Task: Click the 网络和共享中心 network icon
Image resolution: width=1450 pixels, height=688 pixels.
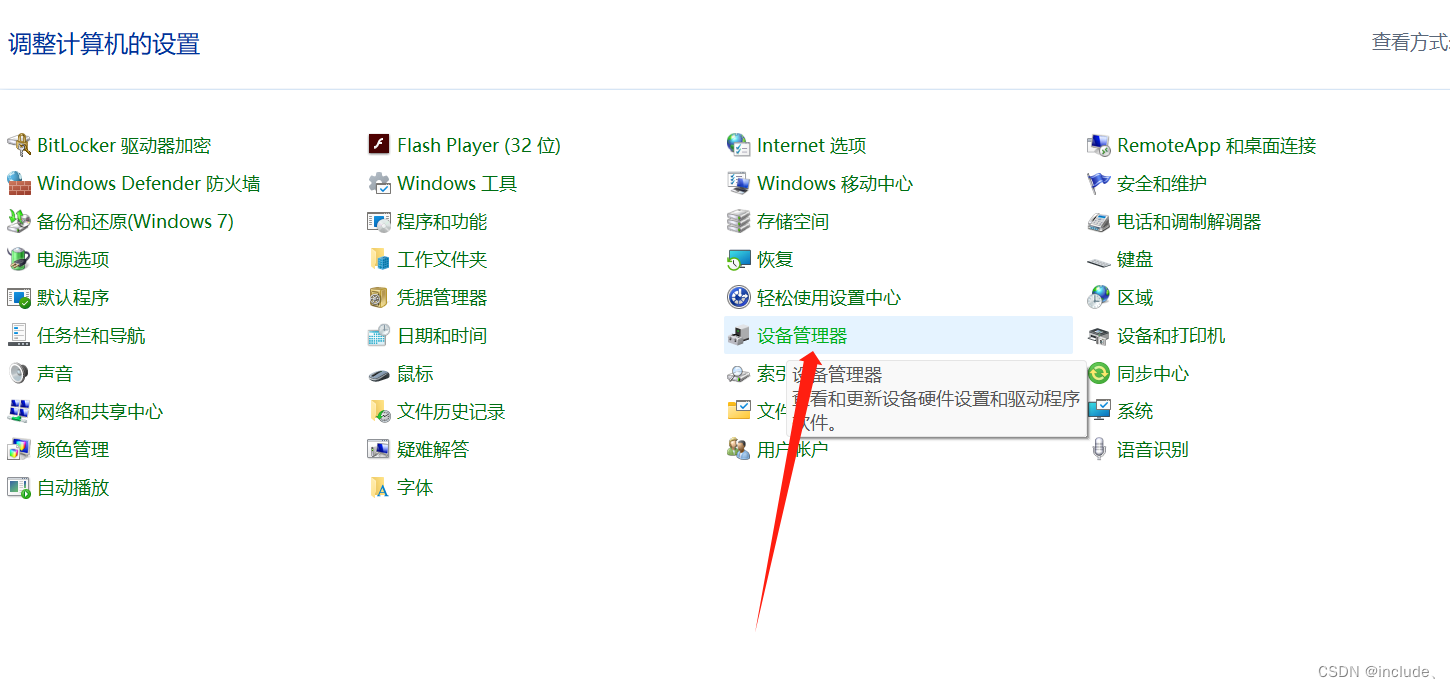Action: [19, 411]
